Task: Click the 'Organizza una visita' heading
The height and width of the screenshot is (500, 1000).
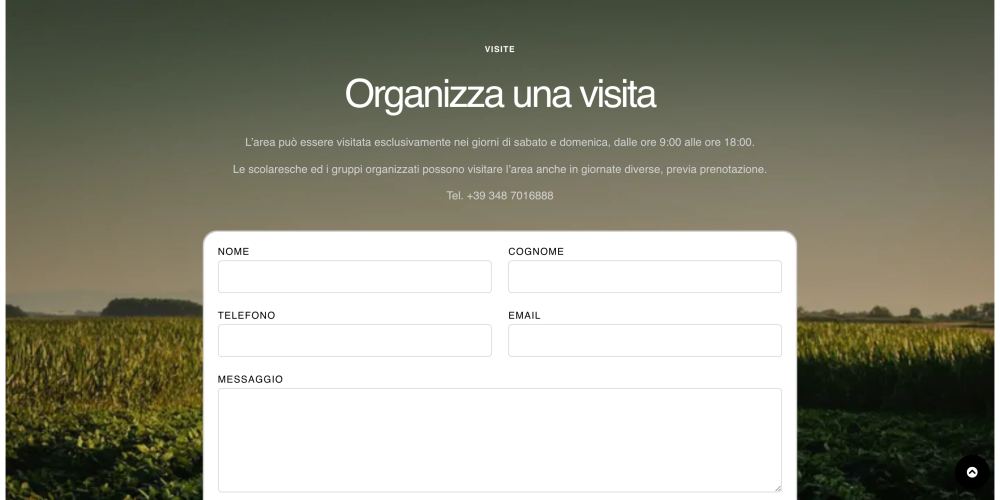Action: [500, 94]
